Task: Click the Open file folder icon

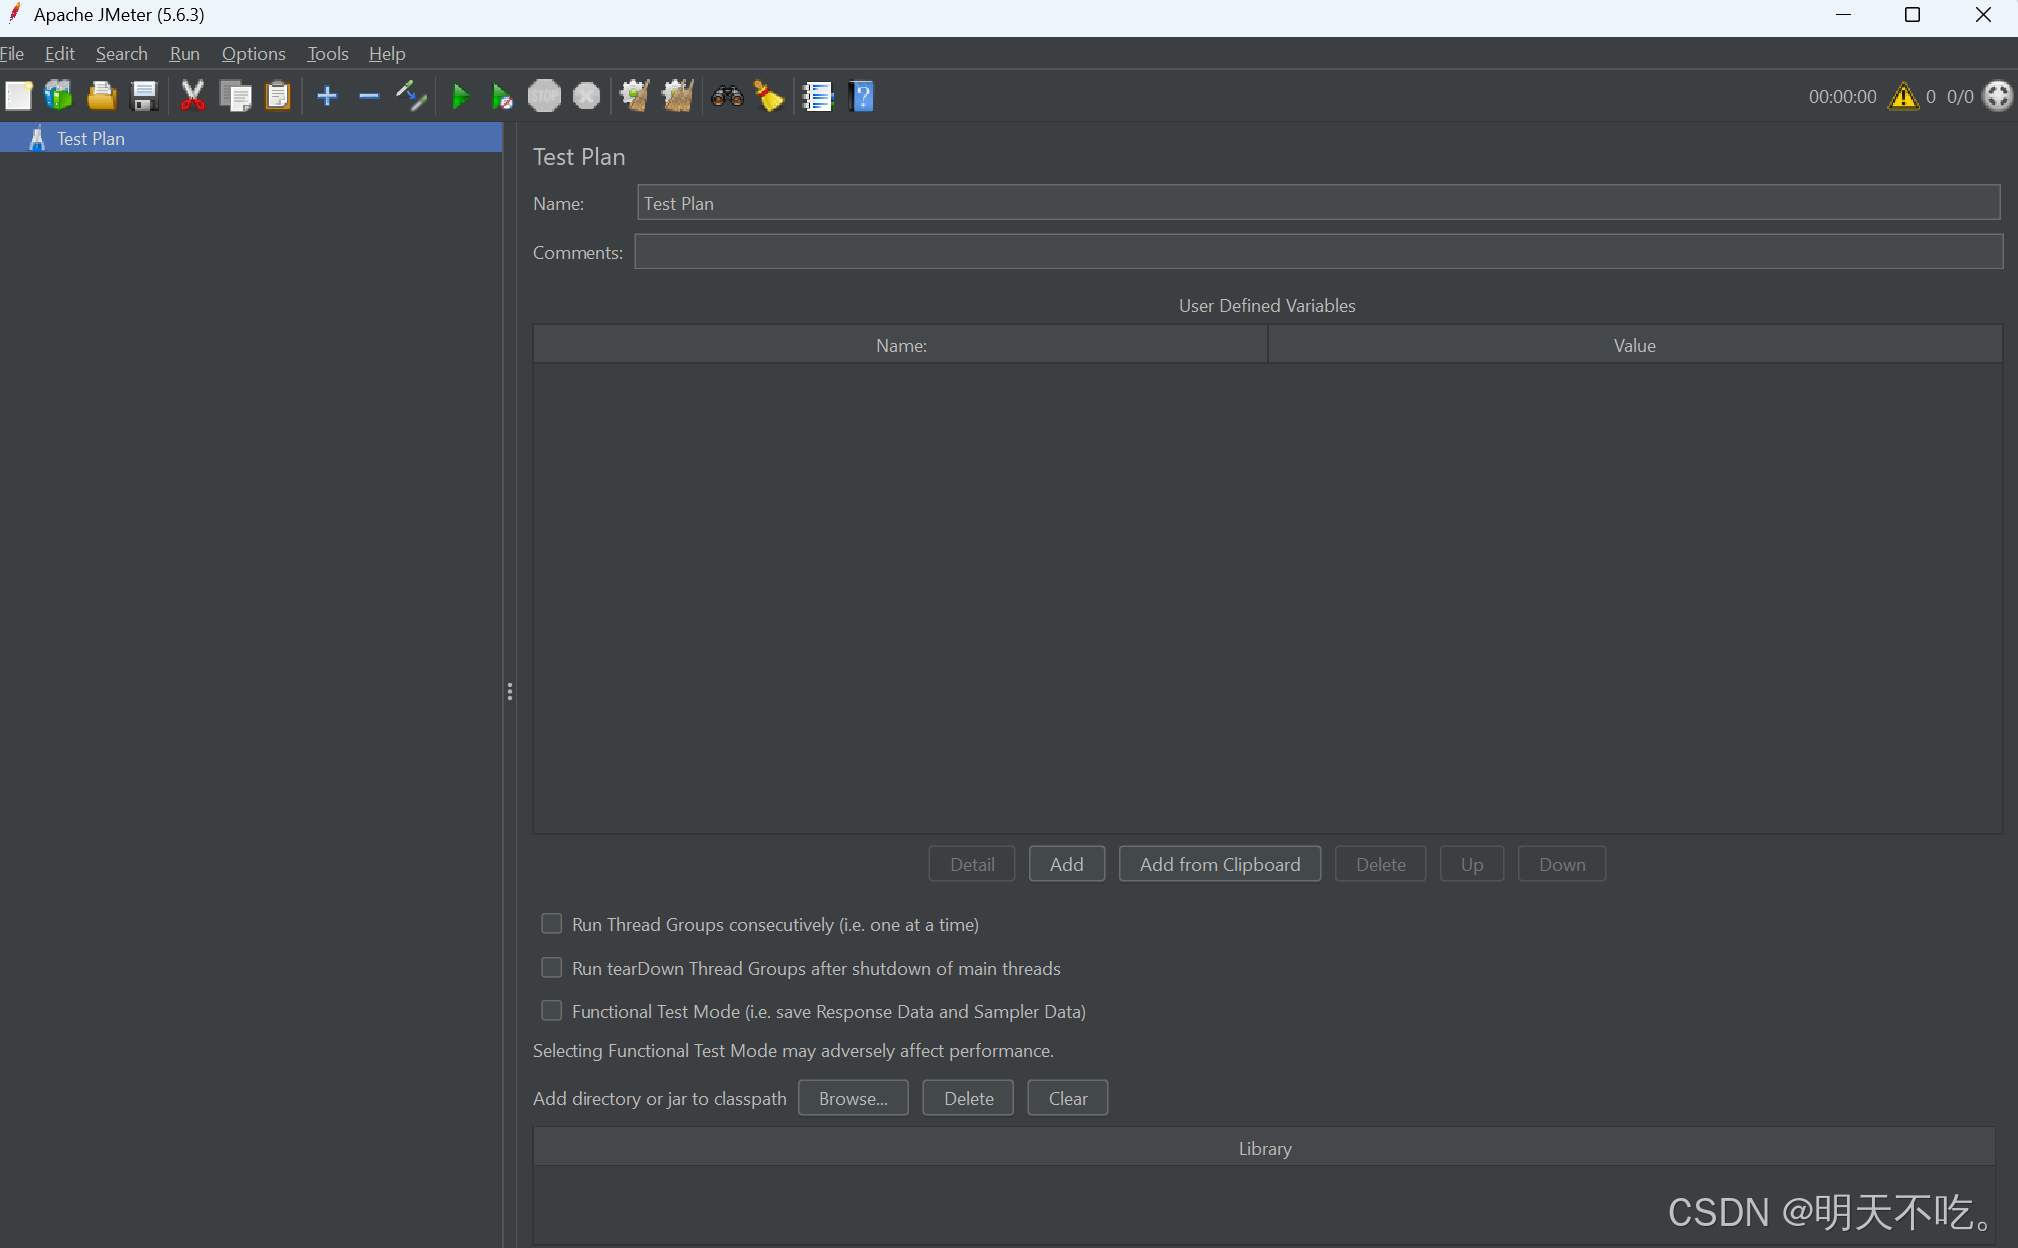Action: (101, 96)
